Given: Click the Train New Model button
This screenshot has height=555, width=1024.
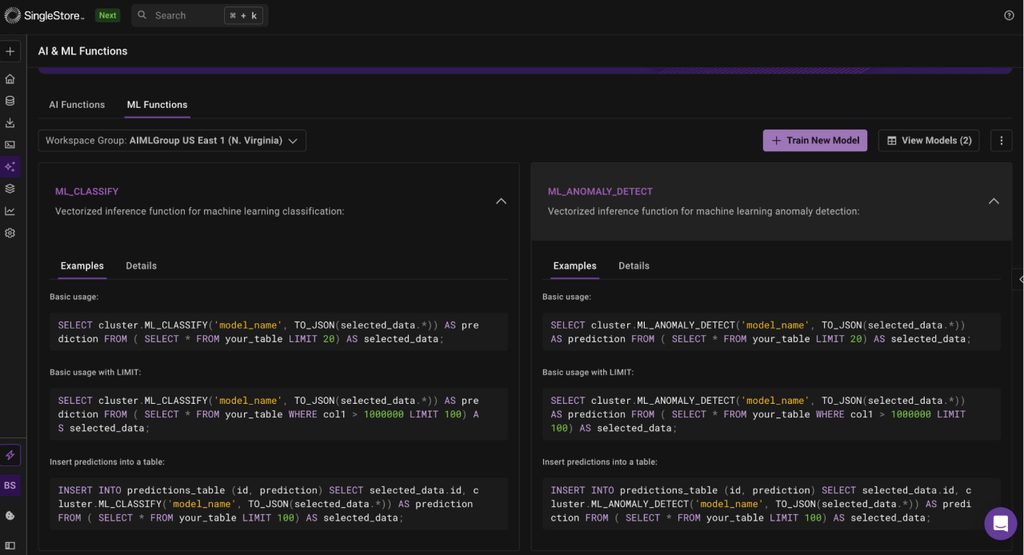Looking at the screenshot, I should pos(815,141).
